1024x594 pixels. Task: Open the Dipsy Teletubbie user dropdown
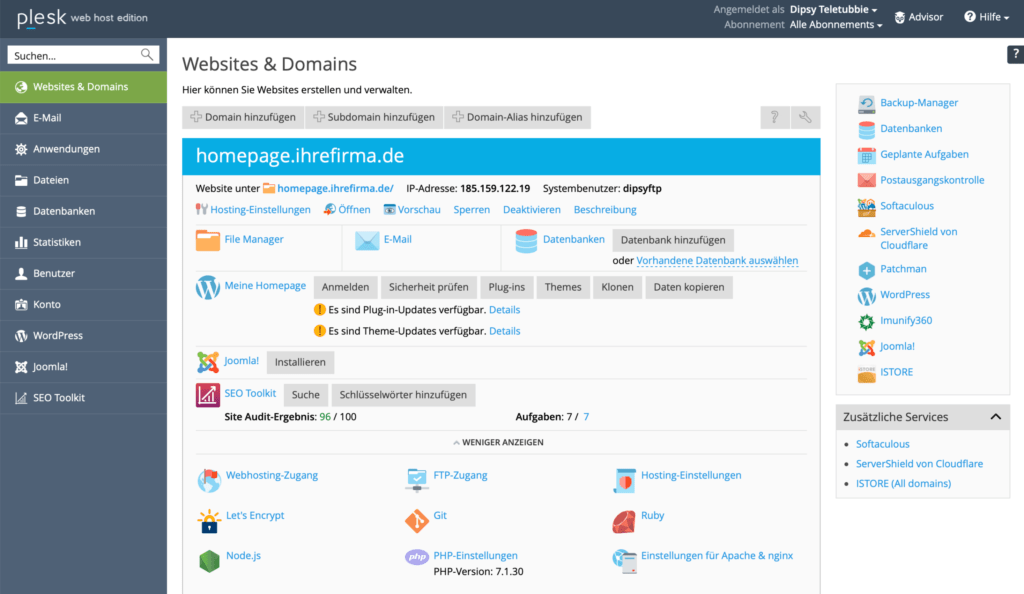point(833,10)
